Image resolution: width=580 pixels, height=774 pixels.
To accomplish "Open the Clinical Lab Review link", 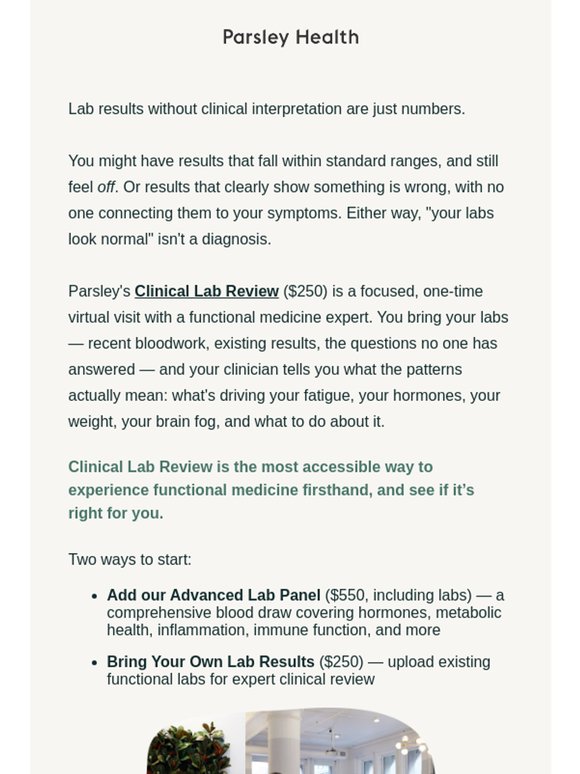I will coord(206,291).
